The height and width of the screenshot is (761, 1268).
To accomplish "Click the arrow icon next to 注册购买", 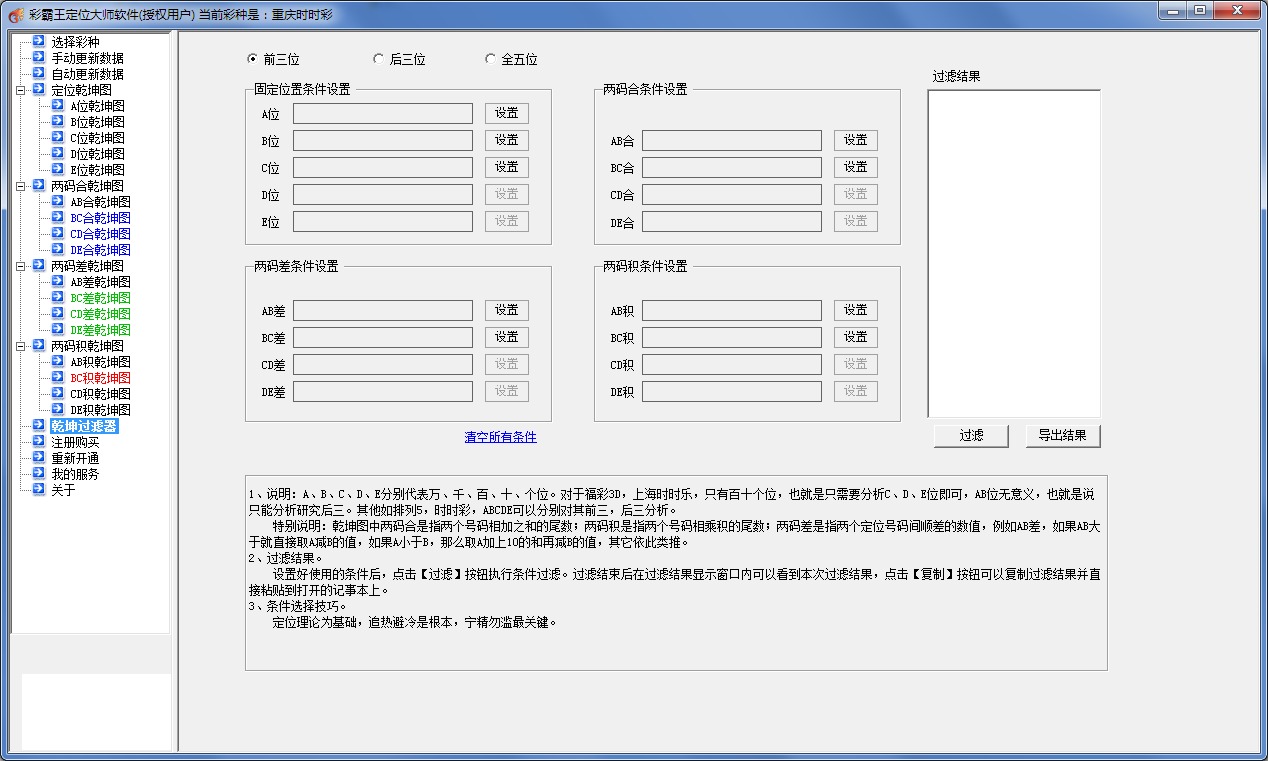I will click(x=38, y=442).
